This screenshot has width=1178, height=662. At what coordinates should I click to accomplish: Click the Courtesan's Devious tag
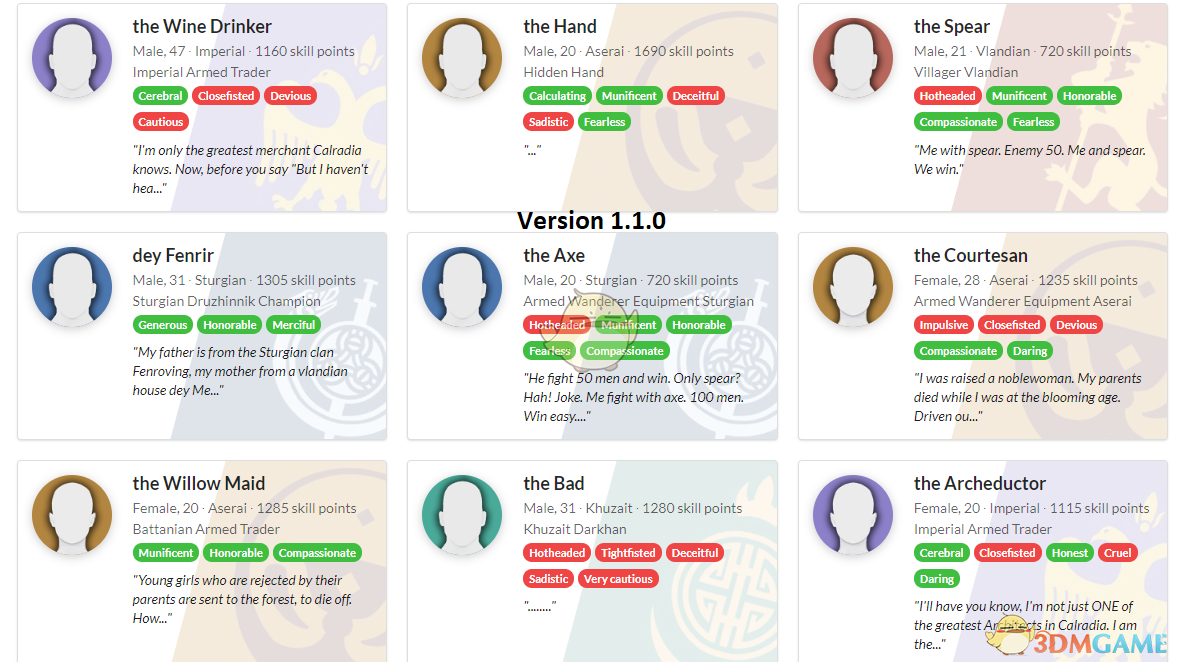(x=1077, y=325)
